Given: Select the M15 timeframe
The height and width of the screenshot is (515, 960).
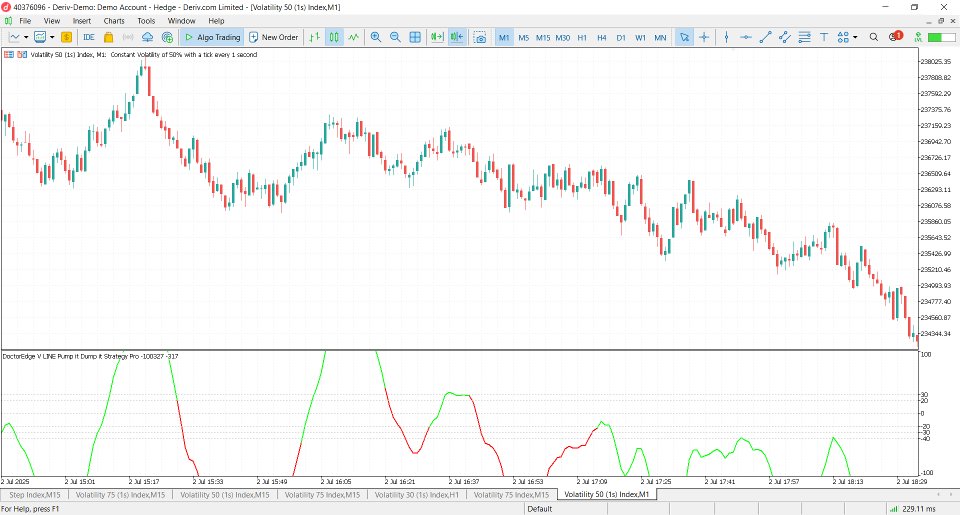Looking at the screenshot, I should click(x=543, y=37).
